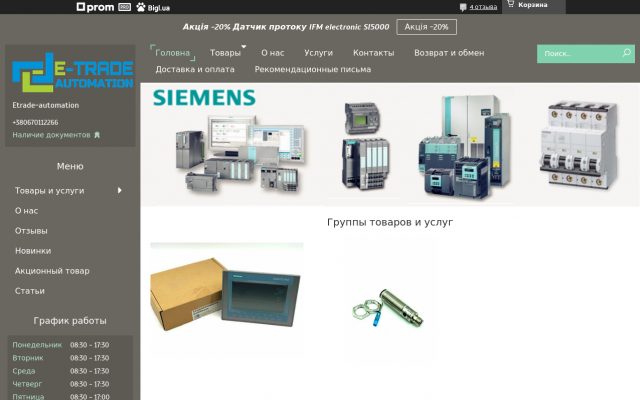The image size is (640, 400).
Task: Open Доставка и оплата page
Action: point(195,69)
